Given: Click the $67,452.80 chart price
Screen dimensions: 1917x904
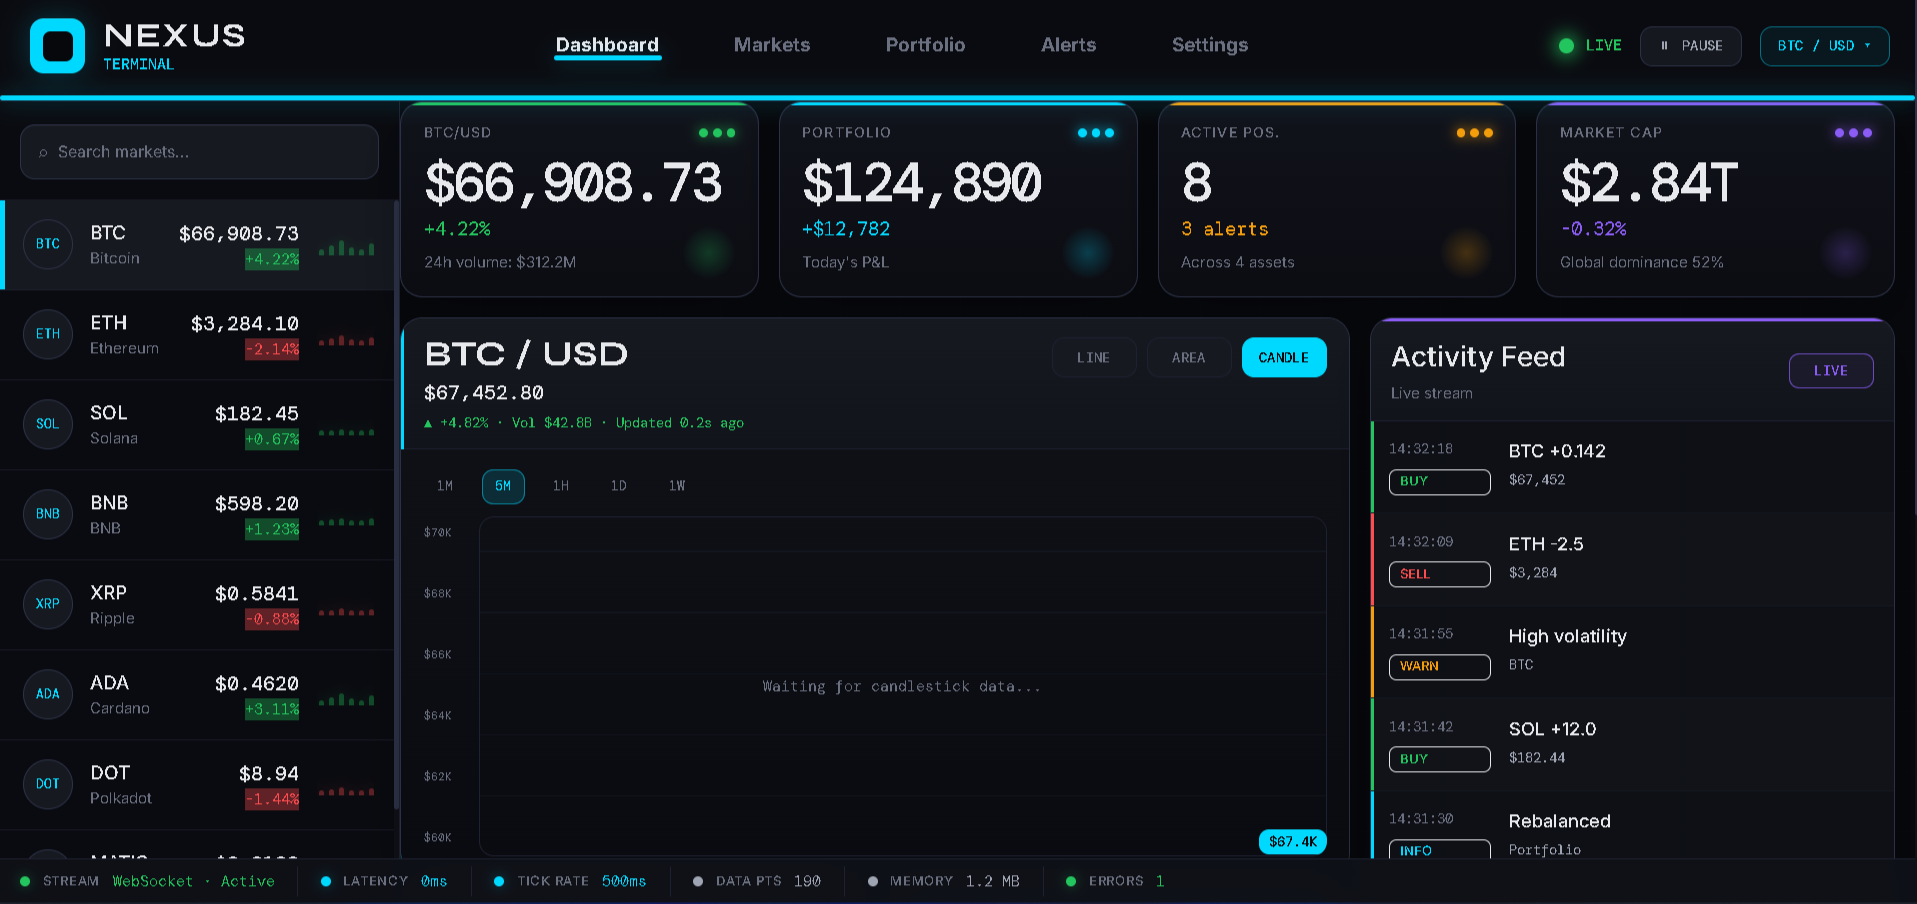Looking at the screenshot, I should (x=484, y=393).
